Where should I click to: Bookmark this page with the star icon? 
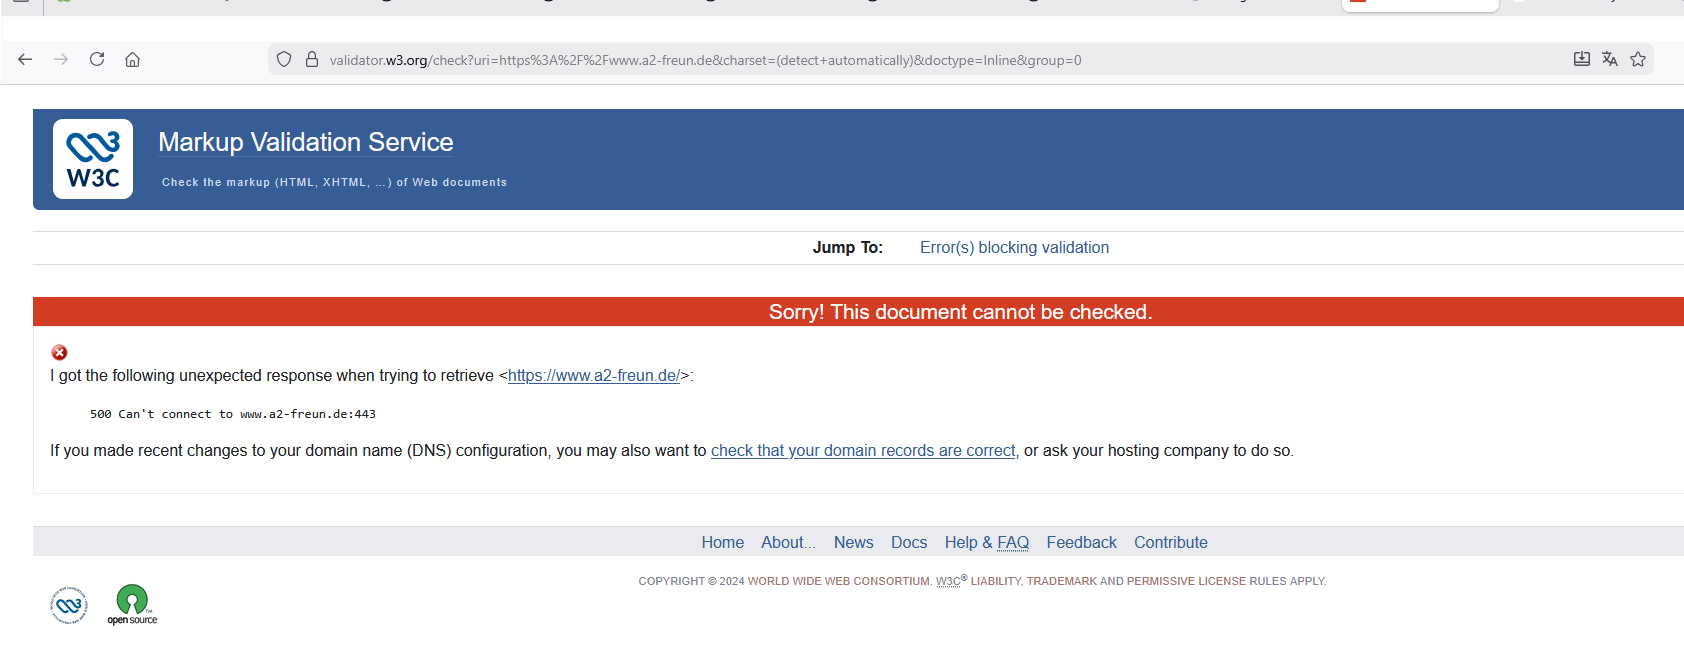click(x=1638, y=60)
